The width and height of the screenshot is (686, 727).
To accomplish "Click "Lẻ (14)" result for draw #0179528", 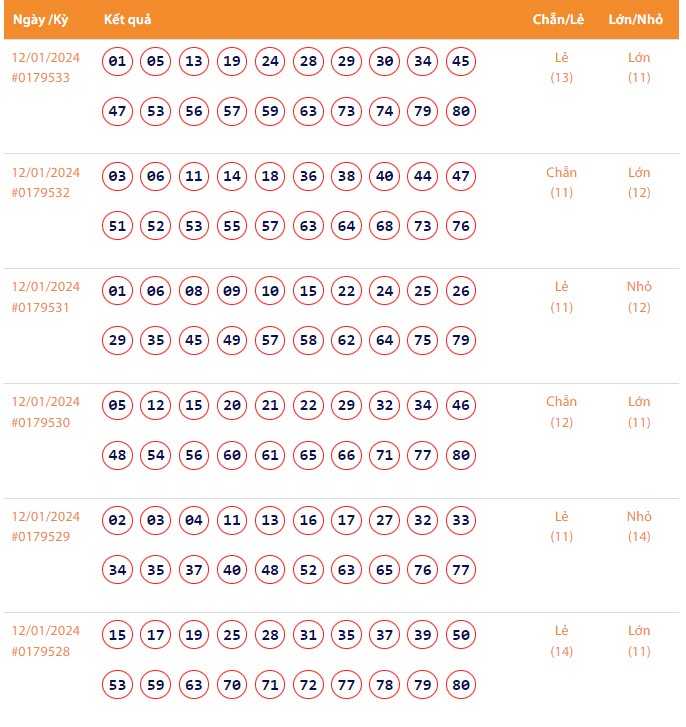I will click(x=561, y=641).
